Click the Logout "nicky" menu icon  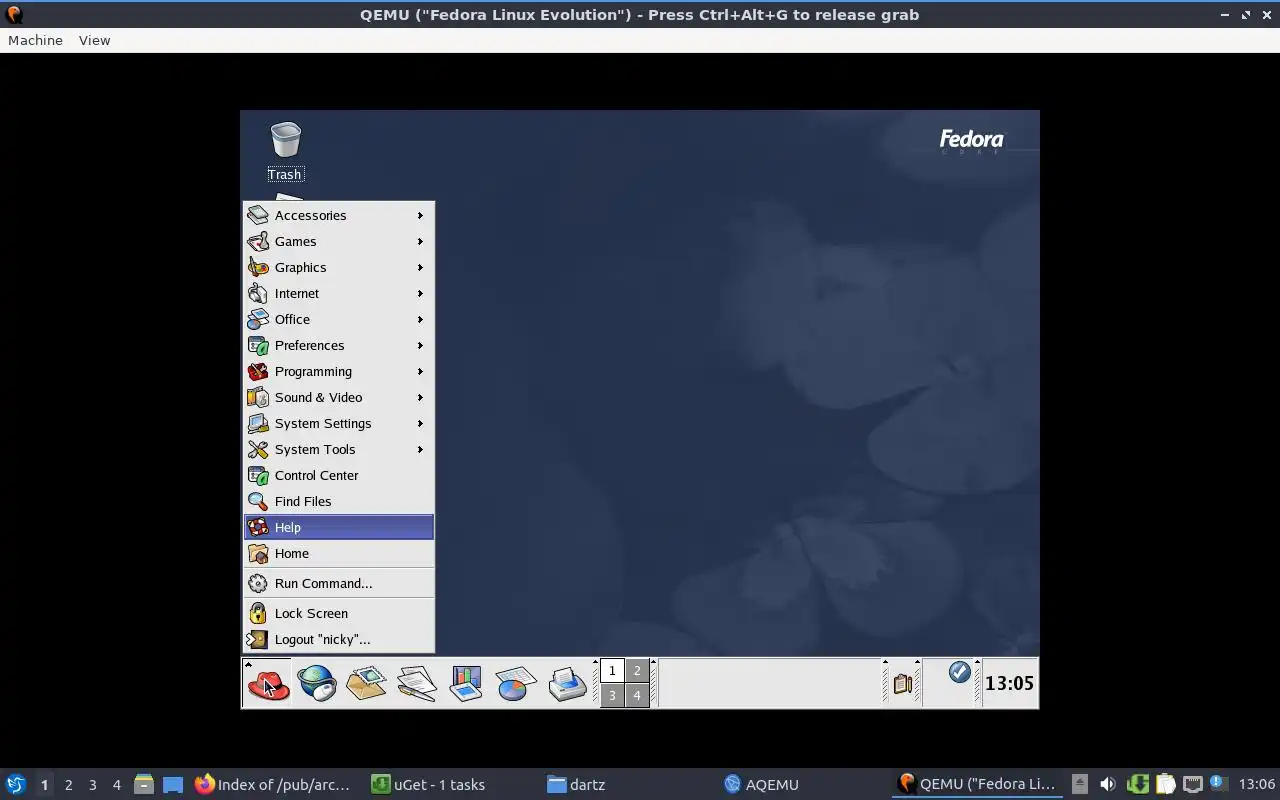click(258, 639)
